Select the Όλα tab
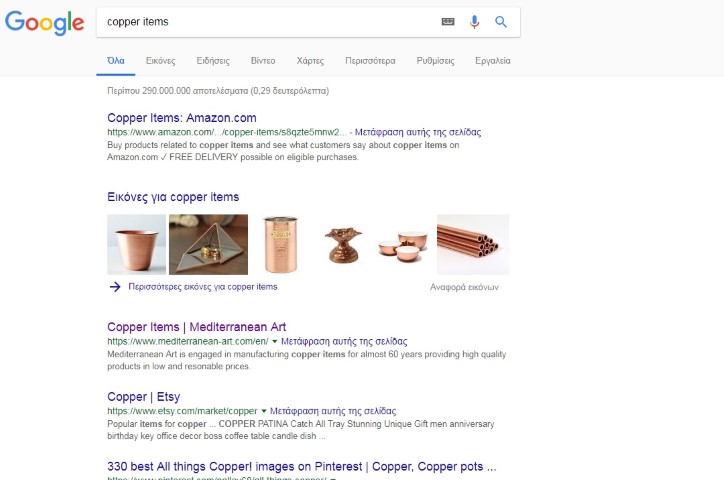 115,61
